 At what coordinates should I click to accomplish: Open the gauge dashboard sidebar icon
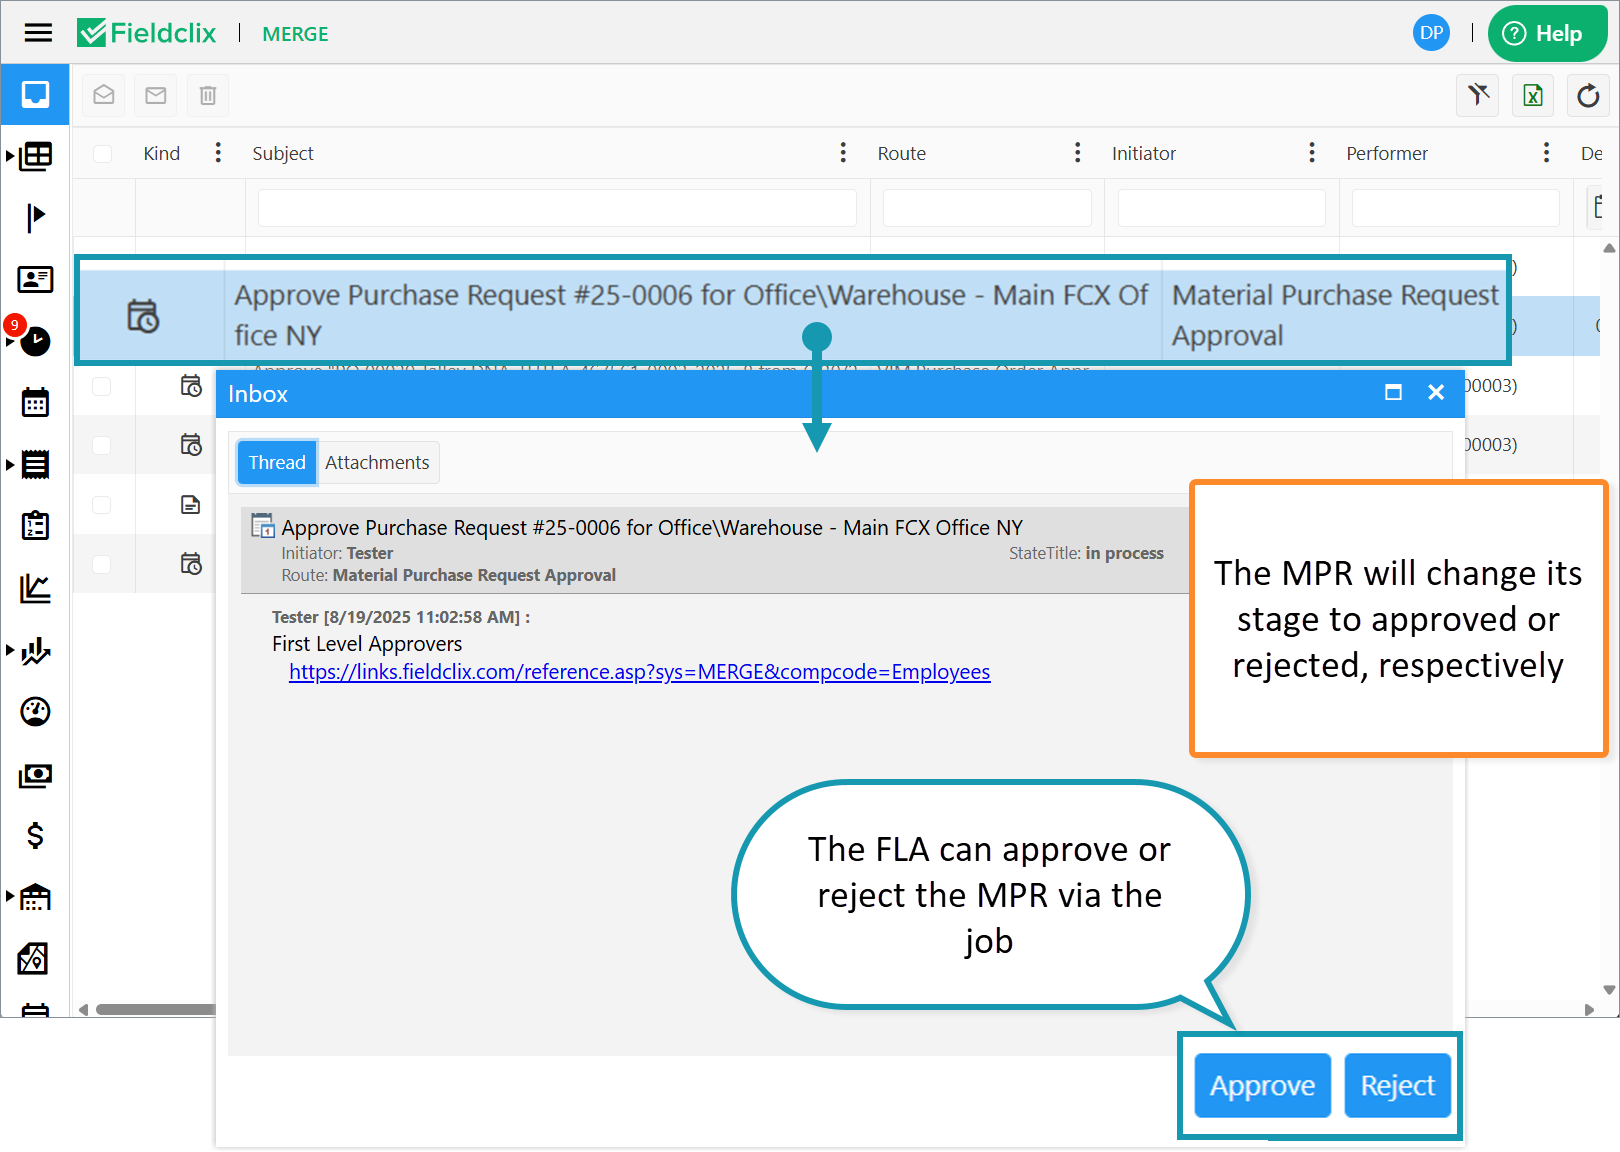point(35,712)
